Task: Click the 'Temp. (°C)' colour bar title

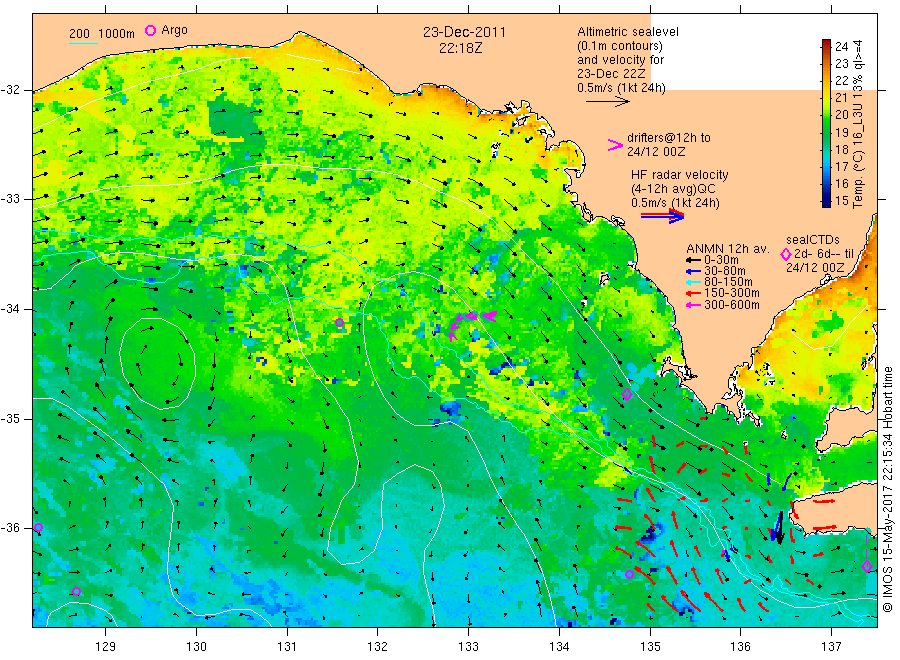Action: click(x=858, y=179)
